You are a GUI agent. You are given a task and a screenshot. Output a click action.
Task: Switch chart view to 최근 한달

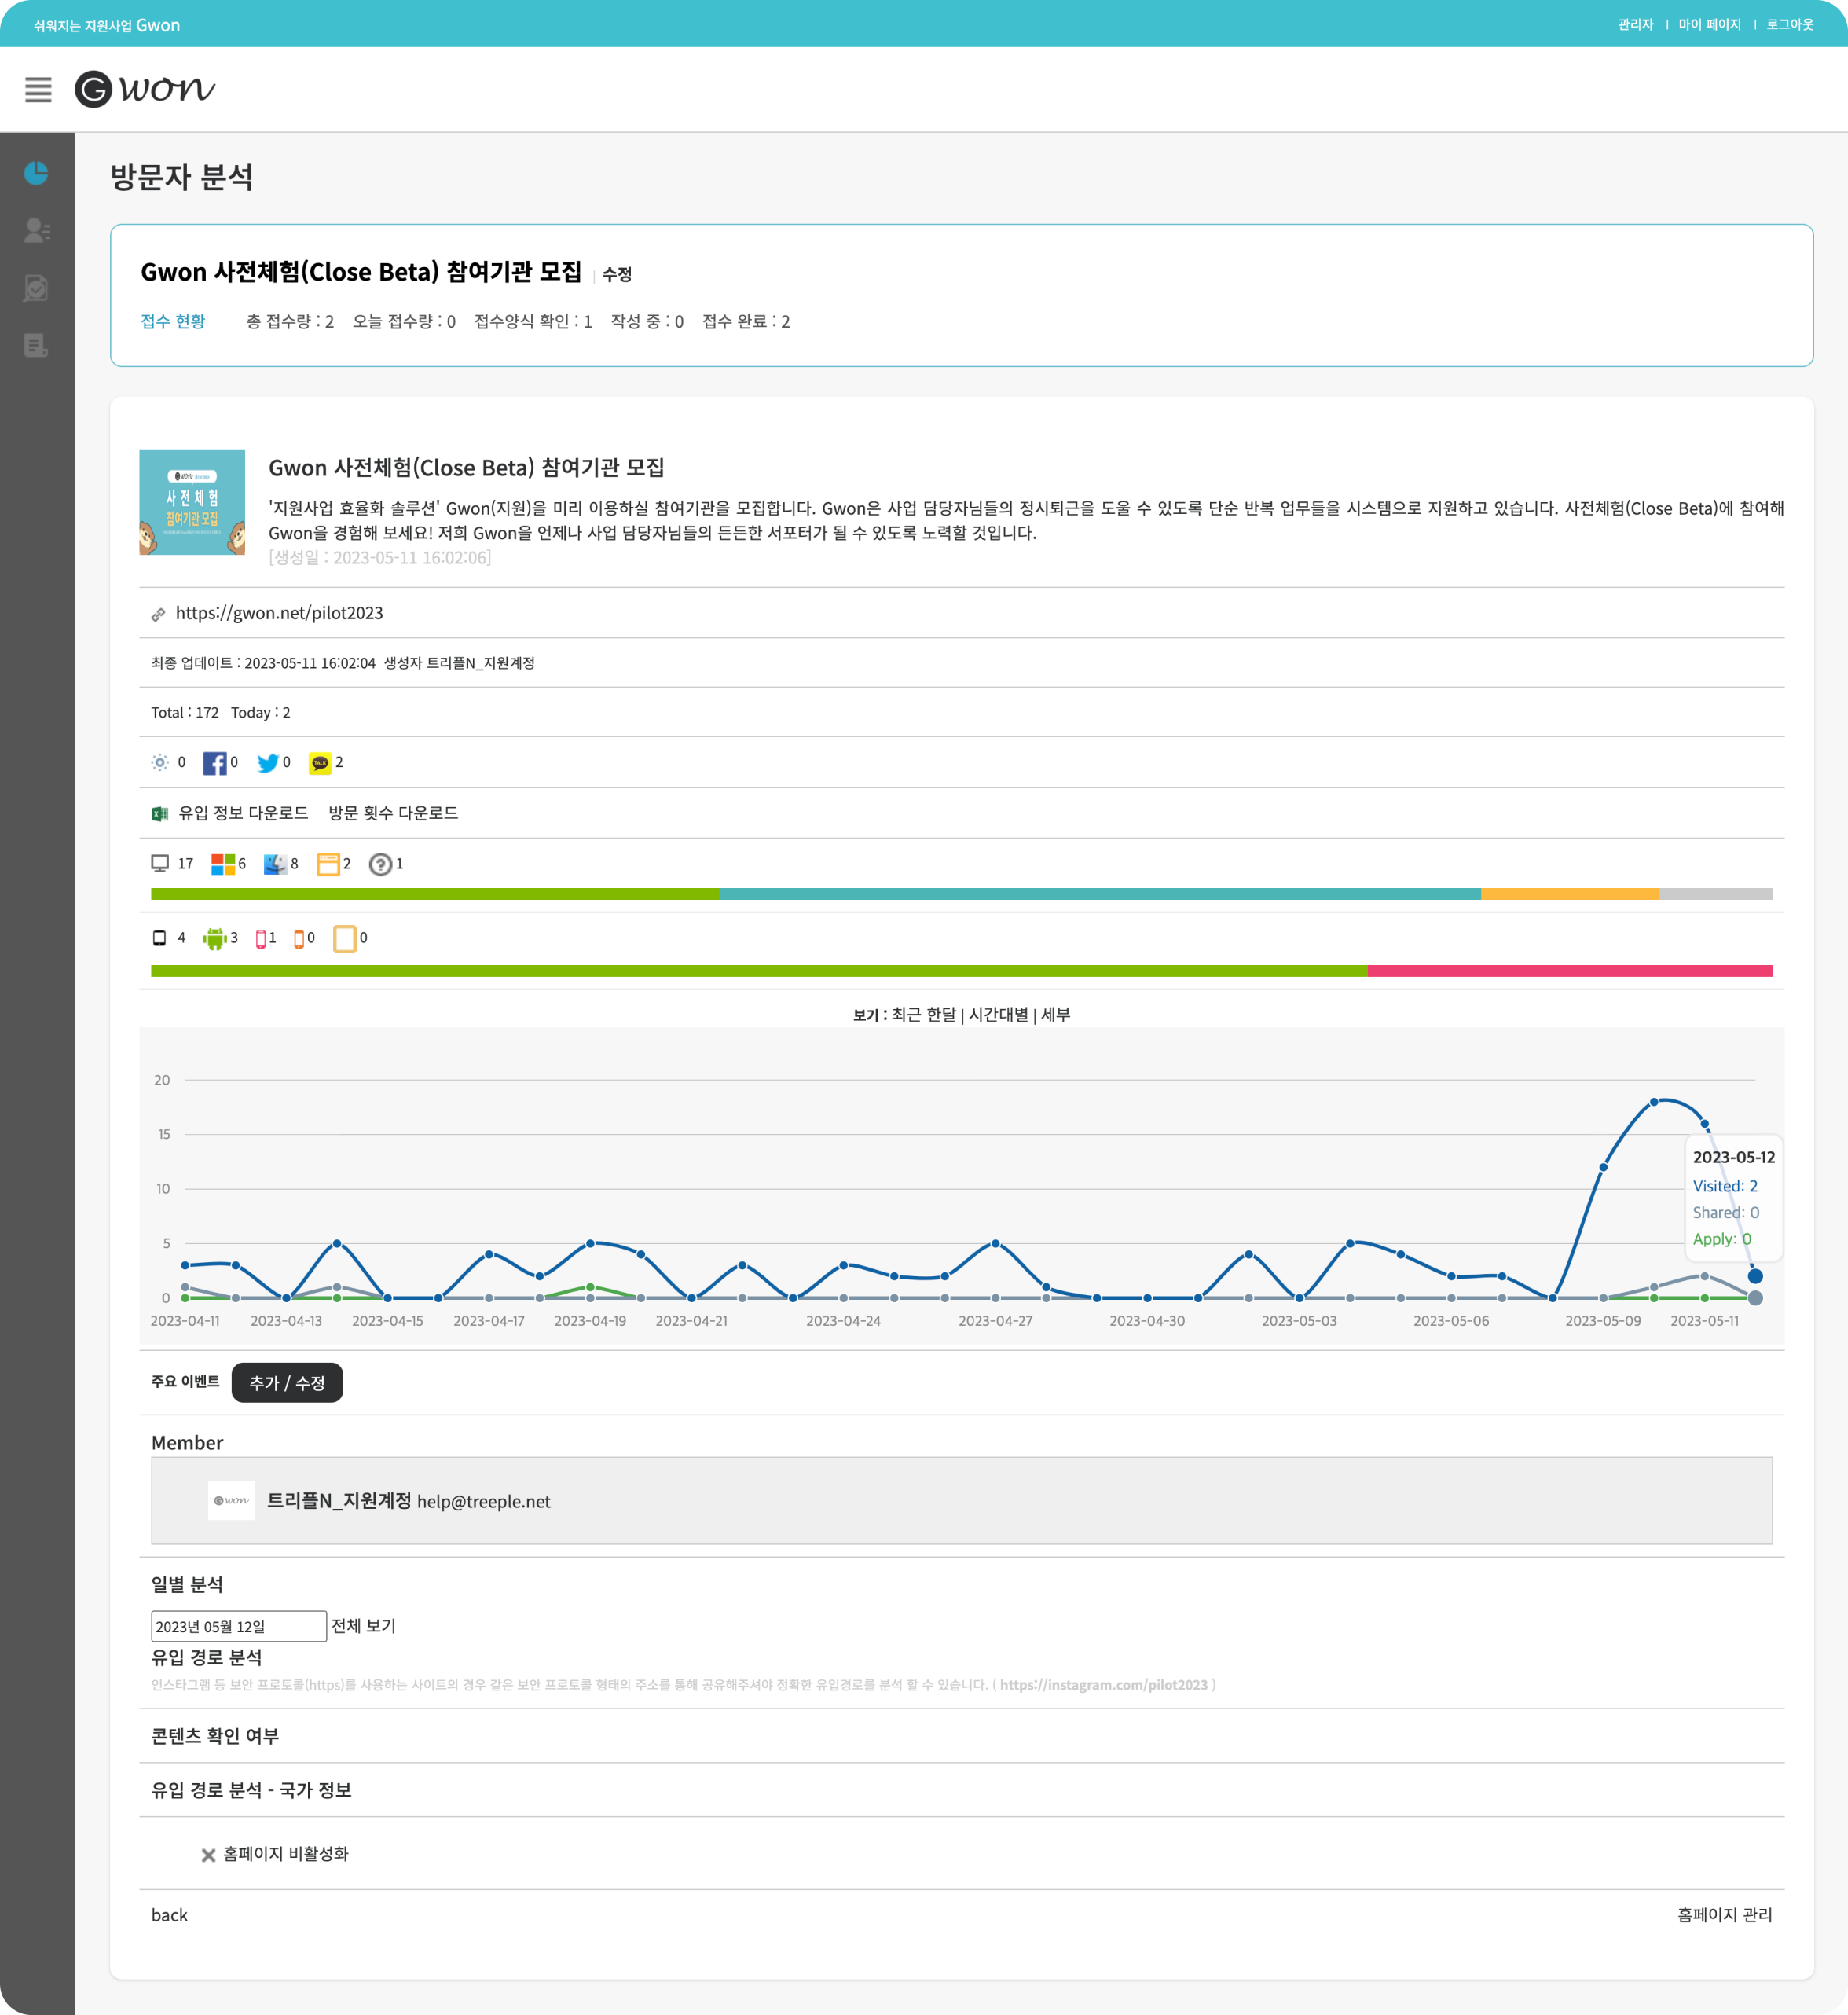coord(923,1014)
